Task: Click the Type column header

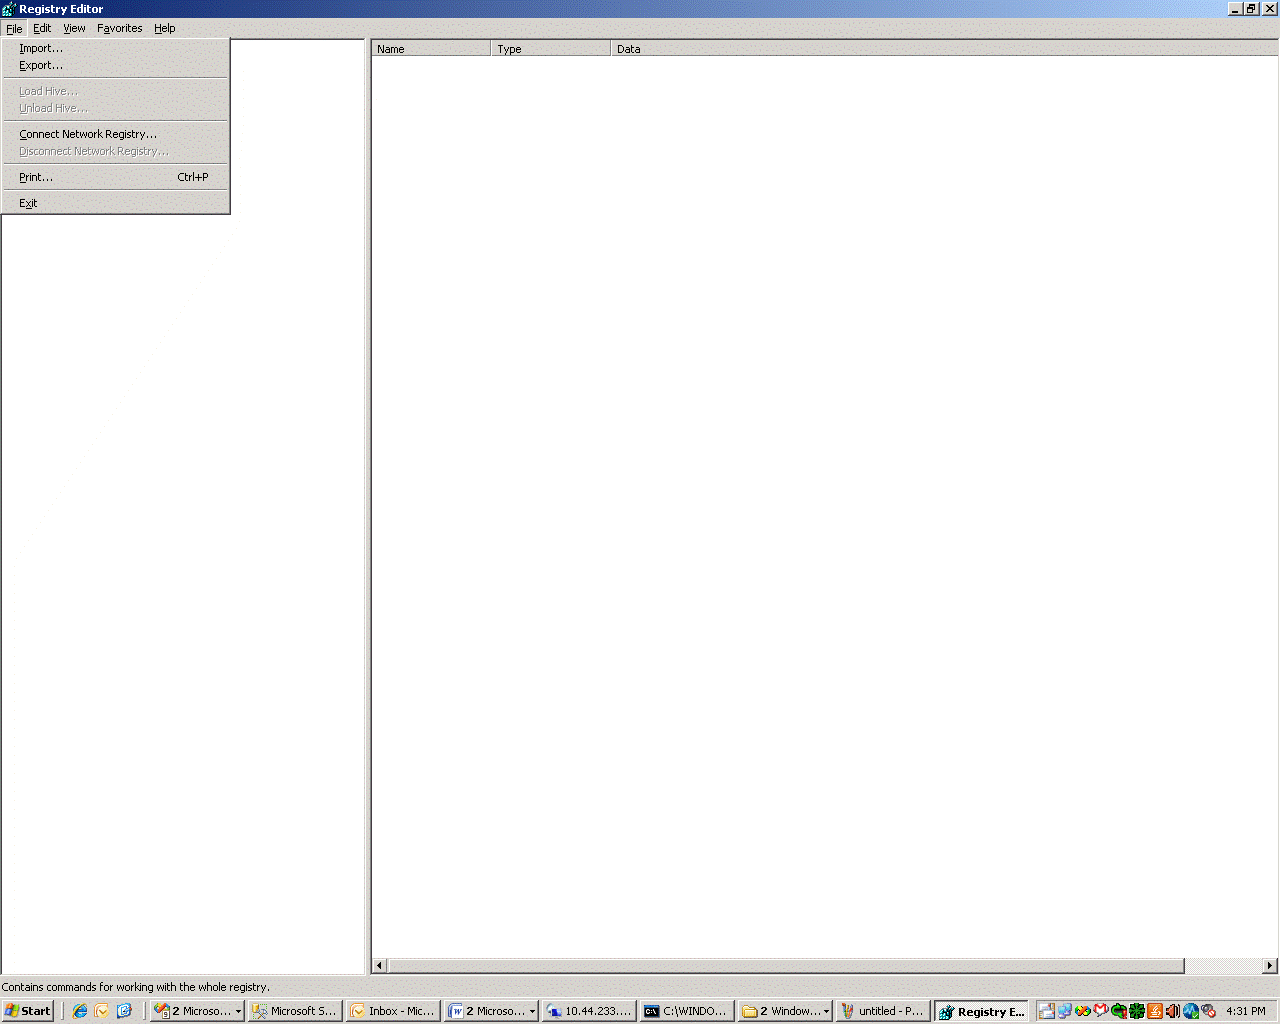Action: (551, 49)
